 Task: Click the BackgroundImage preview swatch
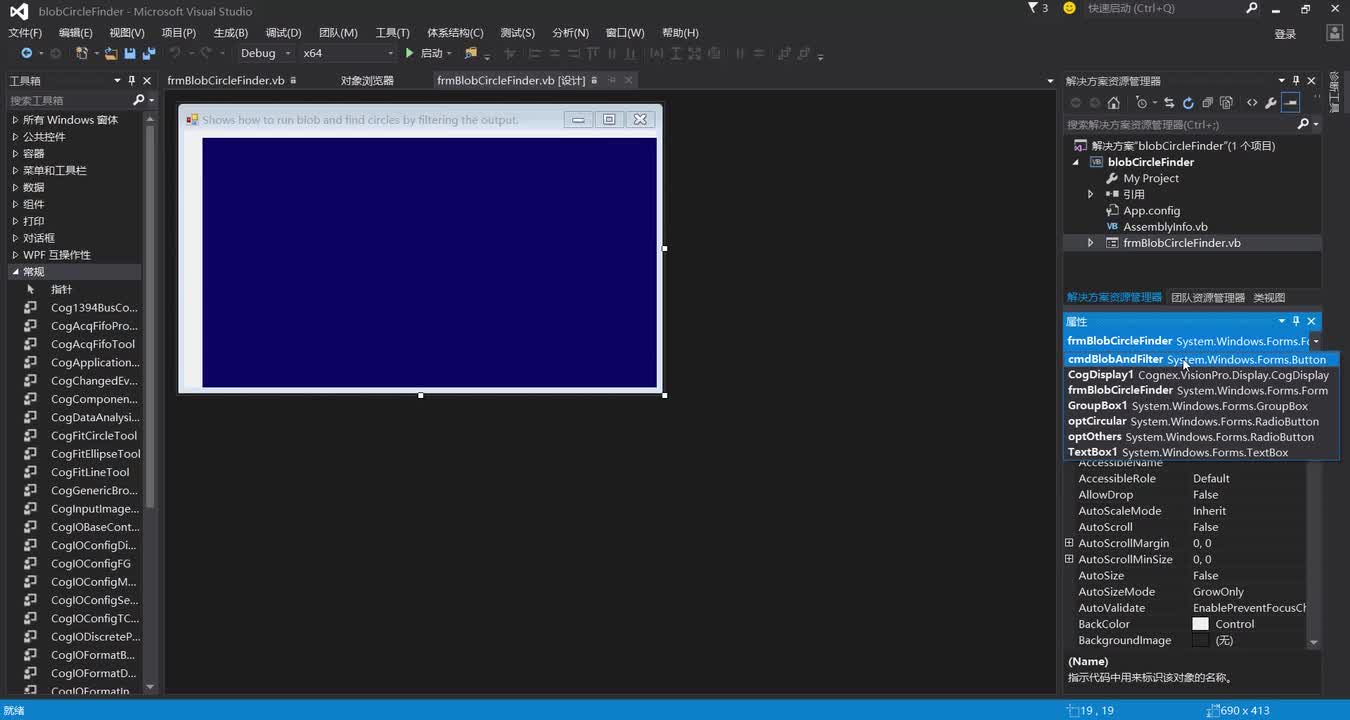pyautogui.click(x=1200, y=640)
